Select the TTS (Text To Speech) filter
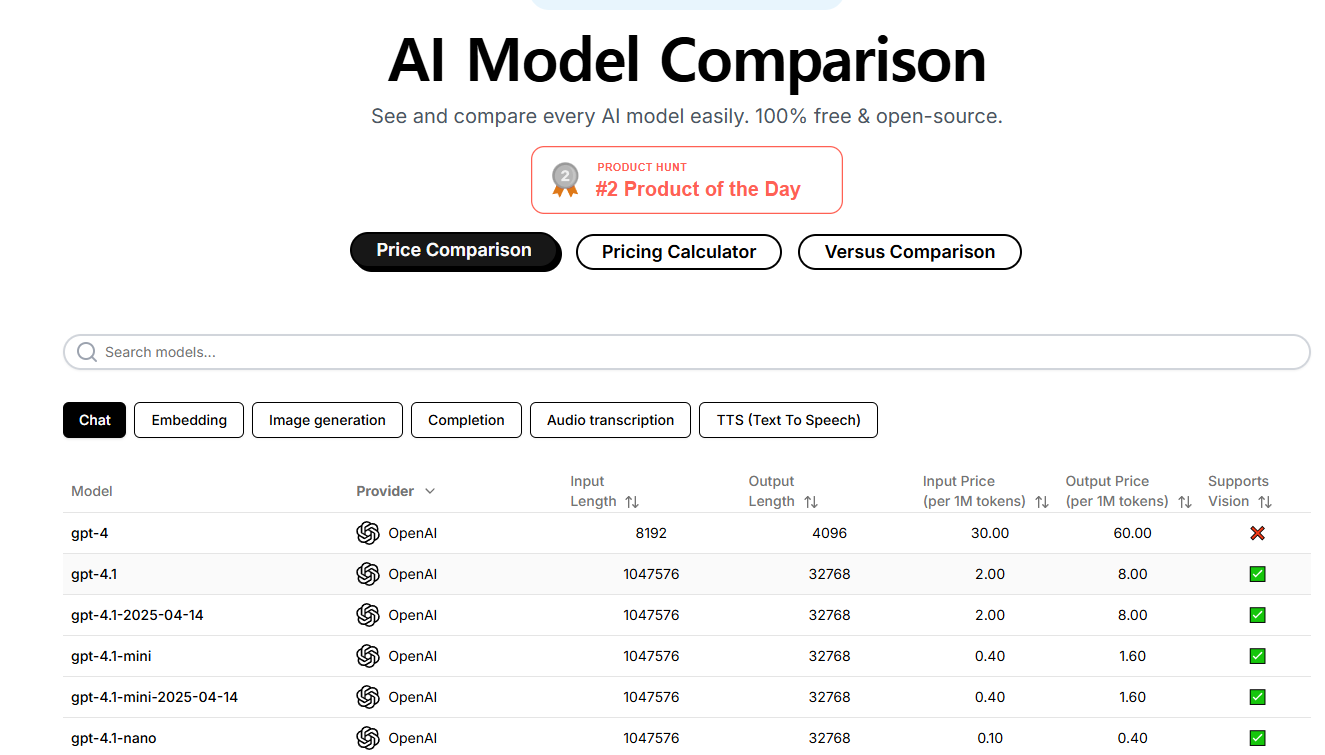The image size is (1325, 755). [788, 420]
